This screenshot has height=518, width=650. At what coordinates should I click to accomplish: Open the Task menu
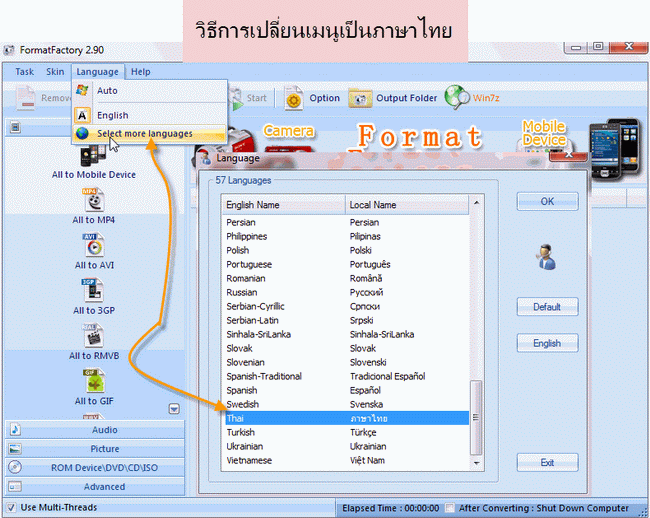[24, 72]
